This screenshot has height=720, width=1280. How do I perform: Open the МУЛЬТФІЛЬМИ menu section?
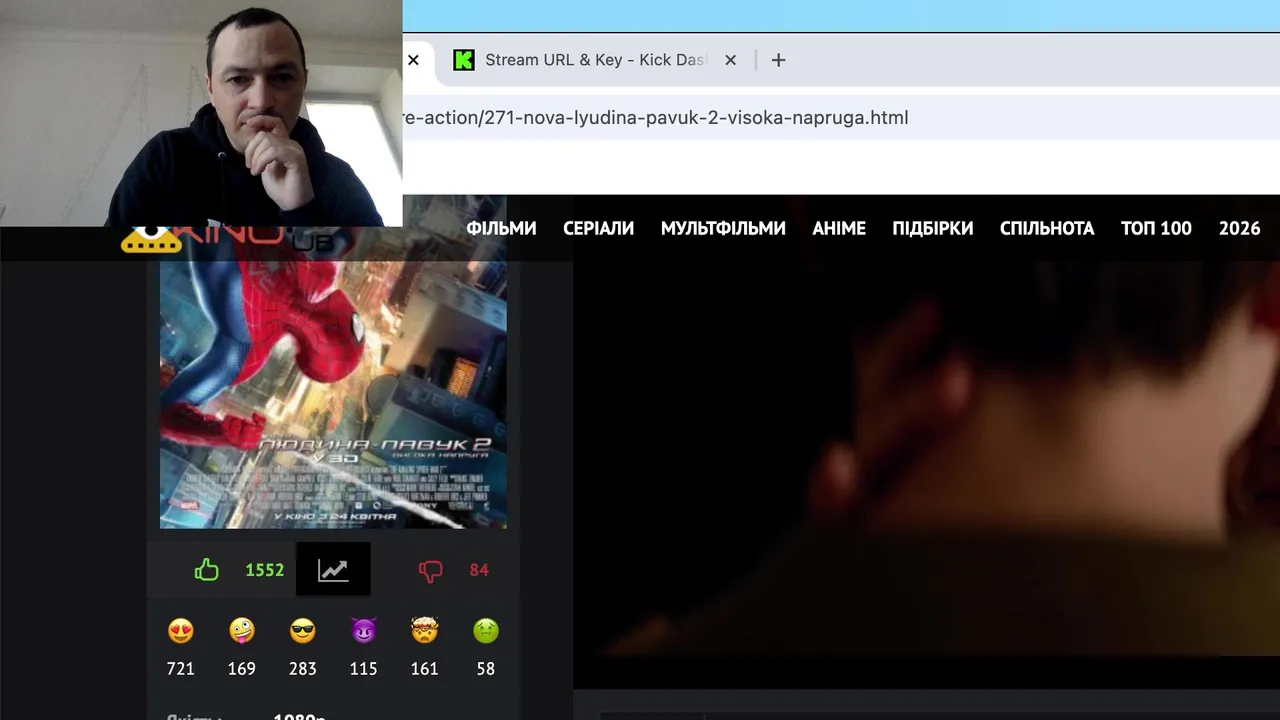723,228
